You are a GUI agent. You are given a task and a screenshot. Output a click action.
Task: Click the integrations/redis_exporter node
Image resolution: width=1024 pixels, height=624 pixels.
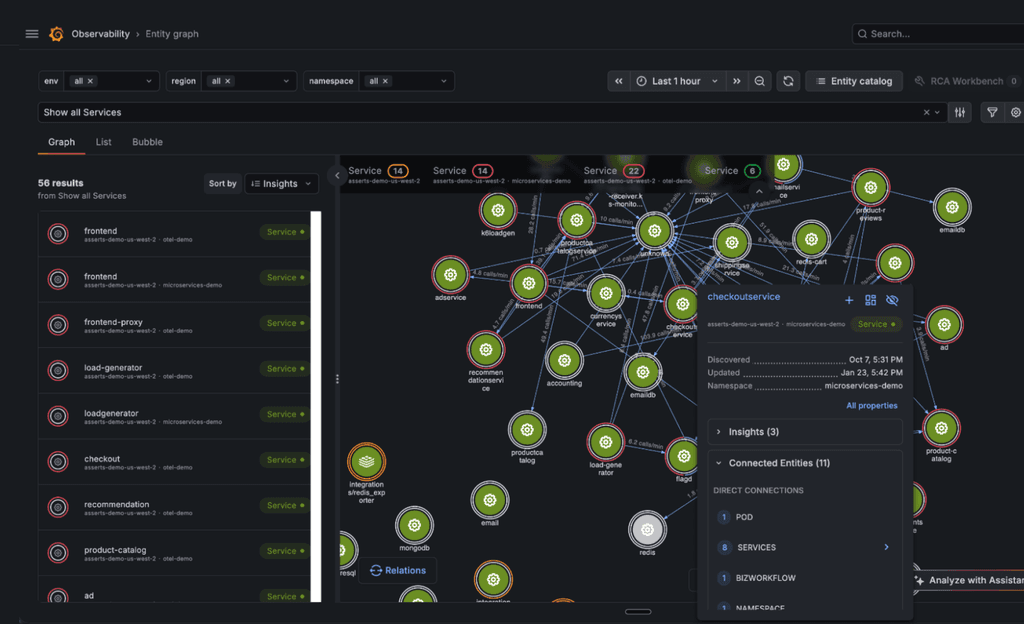pos(366,461)
